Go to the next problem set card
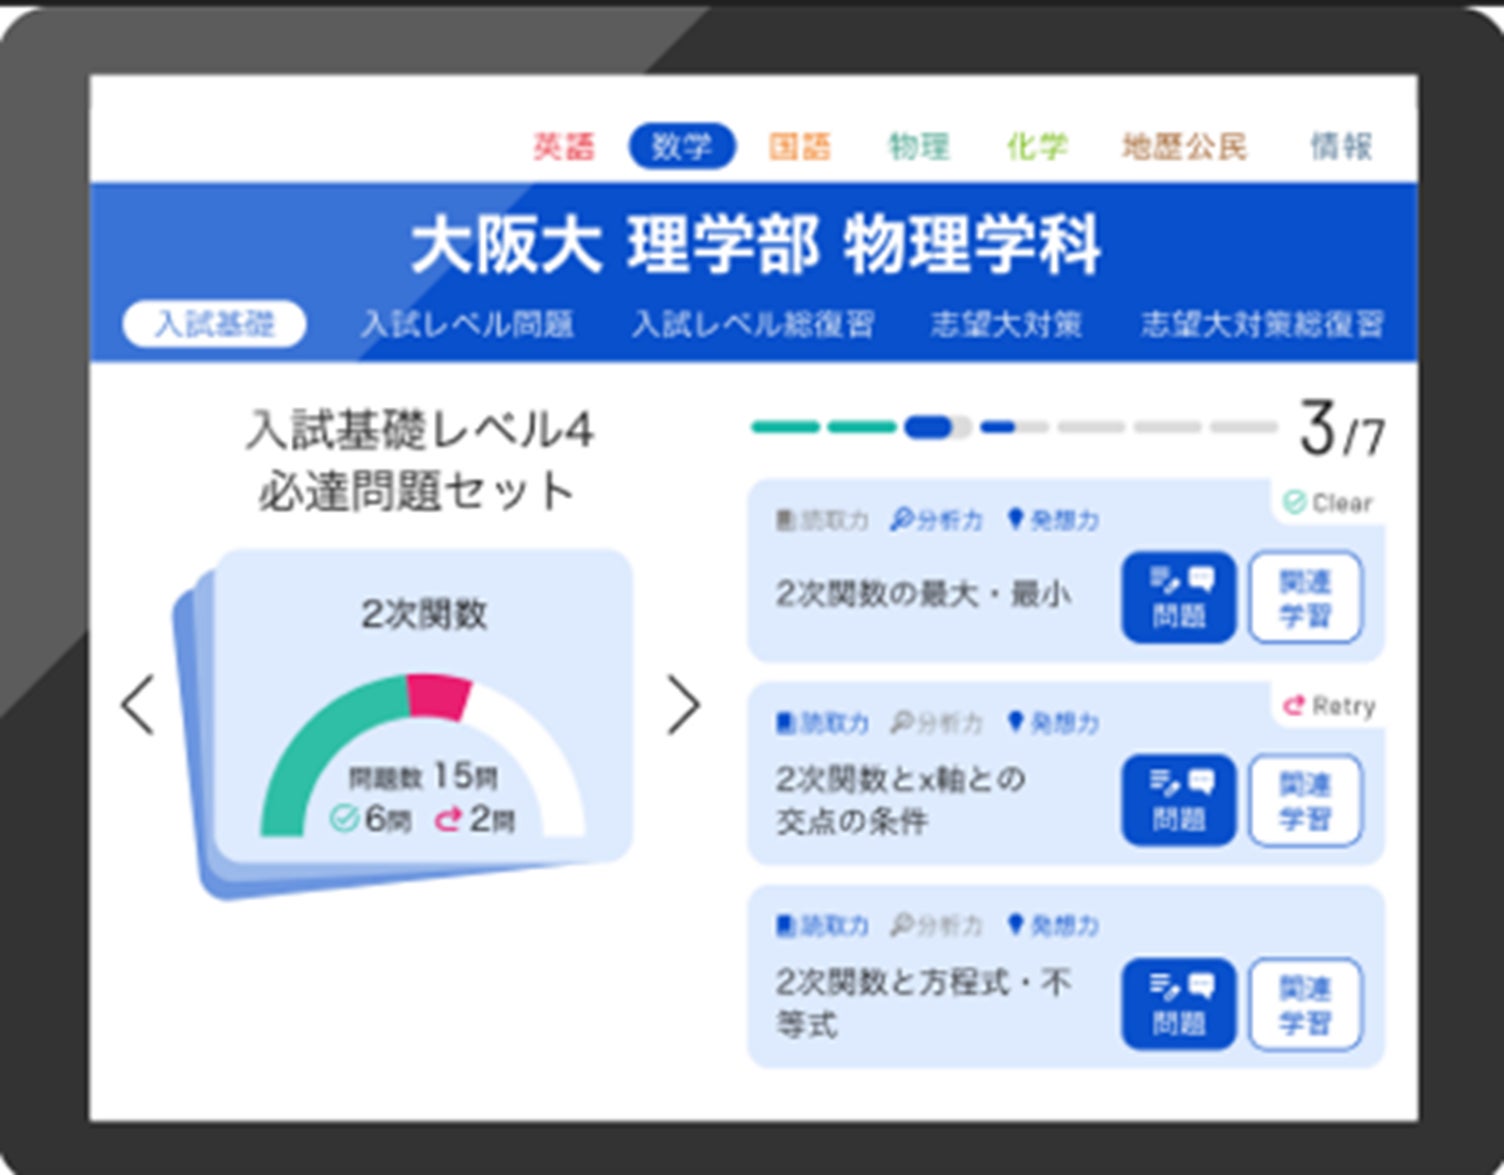The width and height of the screenshot is (1504, 1175). click(683, 705)
